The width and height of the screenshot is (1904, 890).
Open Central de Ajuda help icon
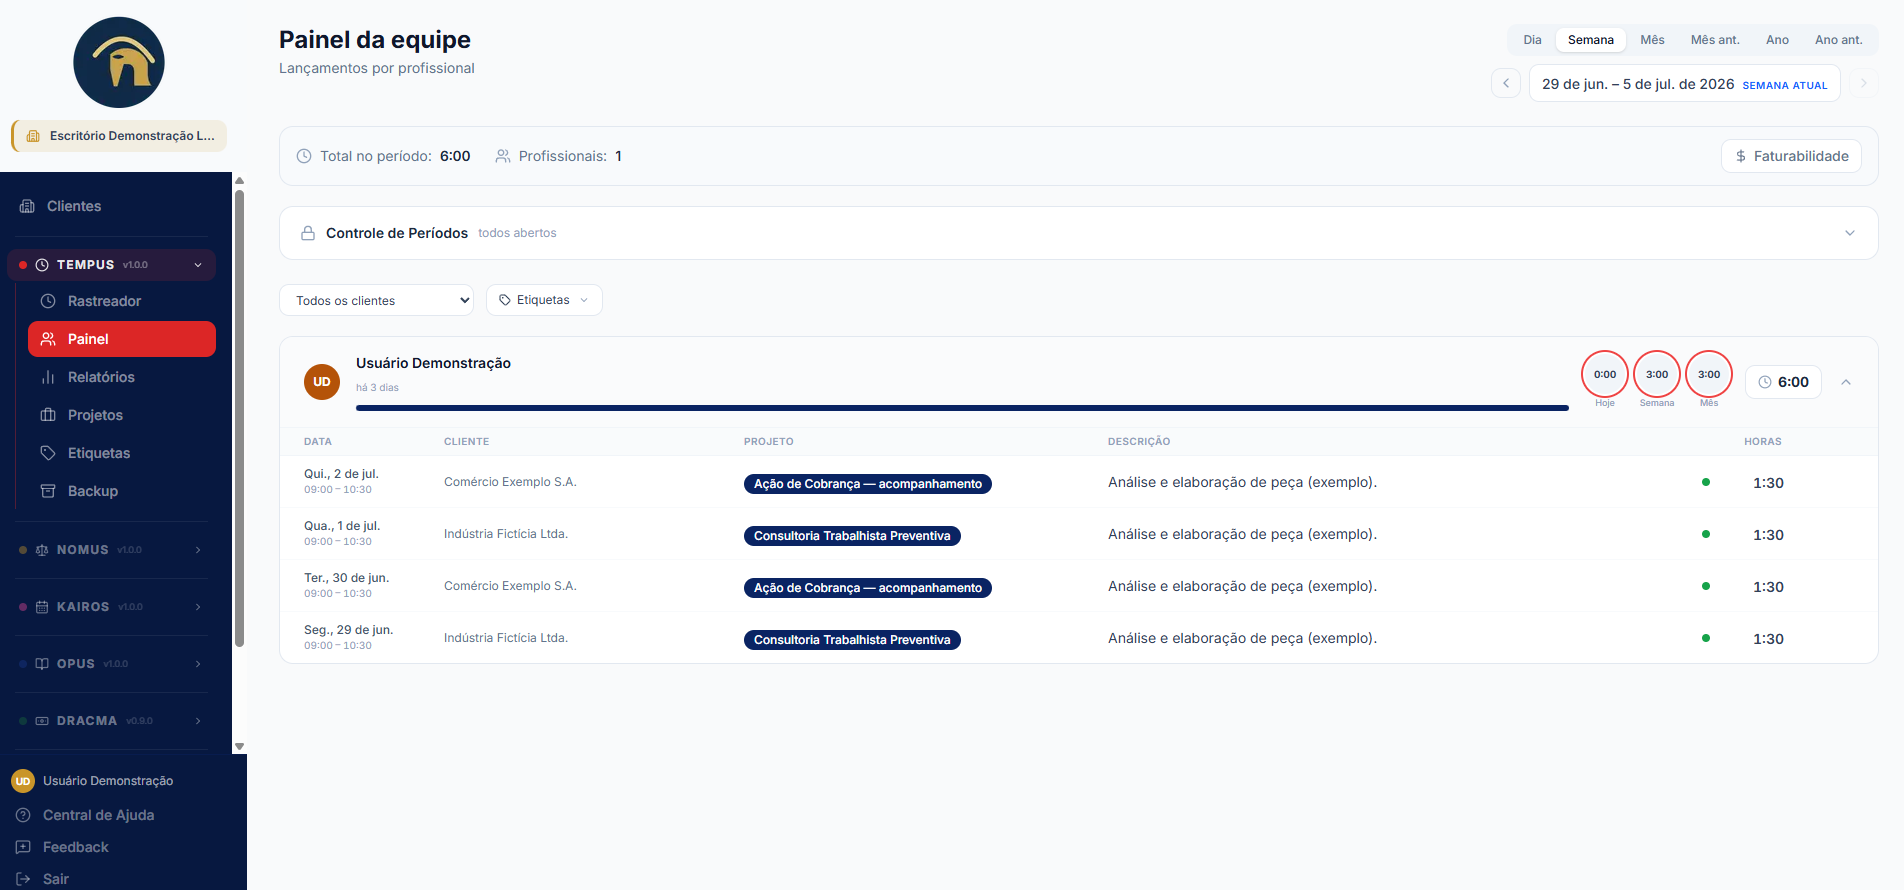(x=23, y=815)
